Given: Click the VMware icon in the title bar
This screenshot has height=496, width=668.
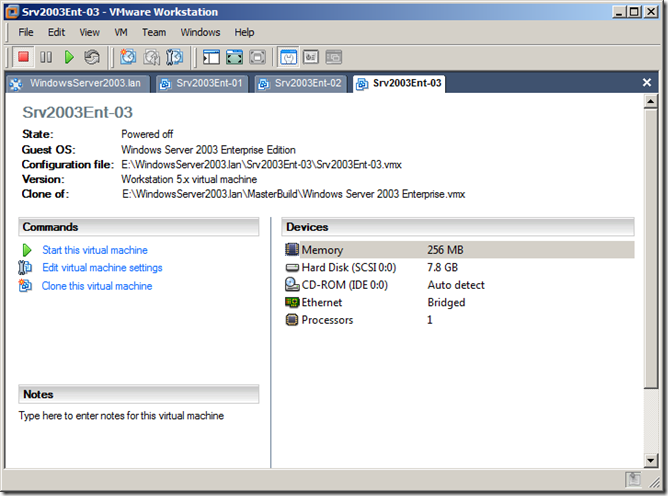Looking at the screenshot, I should click(13, 12).
